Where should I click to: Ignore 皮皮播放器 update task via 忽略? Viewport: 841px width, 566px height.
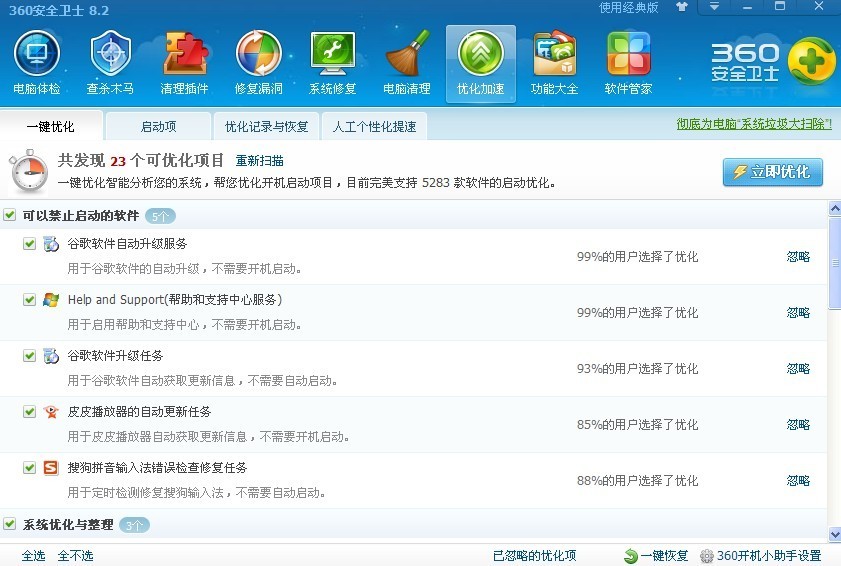click(x=798, y=424)
